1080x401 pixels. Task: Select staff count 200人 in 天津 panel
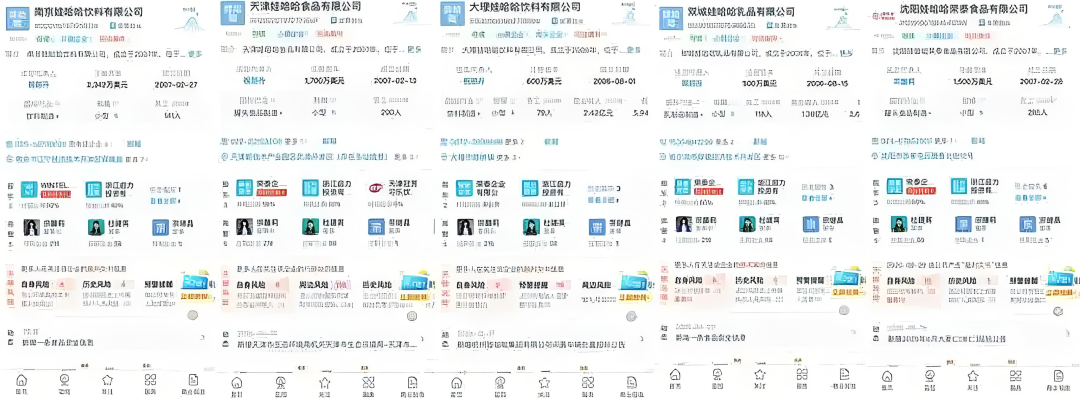tap(393, 112)
